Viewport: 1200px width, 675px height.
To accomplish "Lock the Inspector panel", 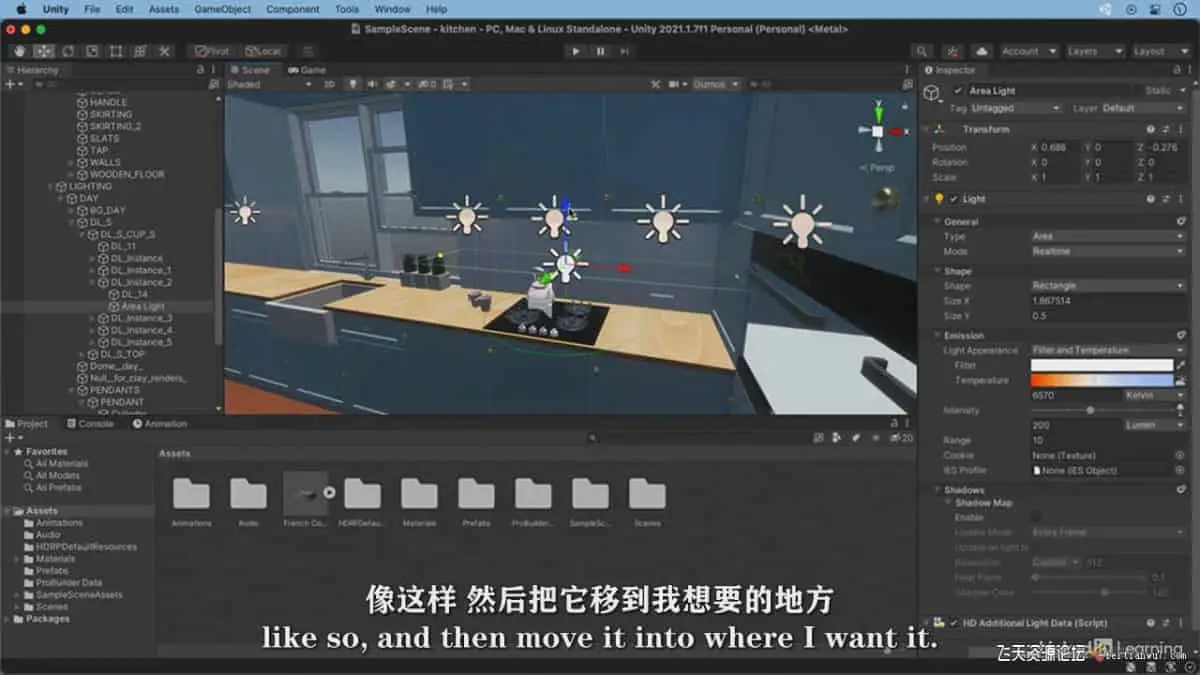I will [x=1175, y=70].
